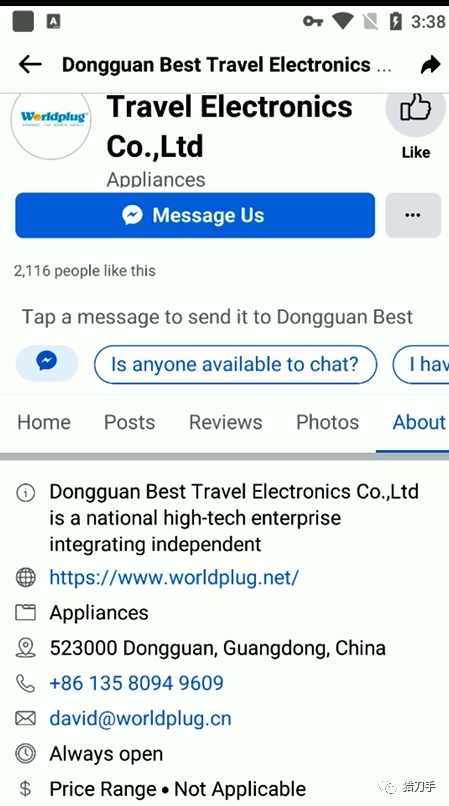Screen dimensions: 449x806
Task: Tap the globe icon next to the website
Action: coord(25,578)
